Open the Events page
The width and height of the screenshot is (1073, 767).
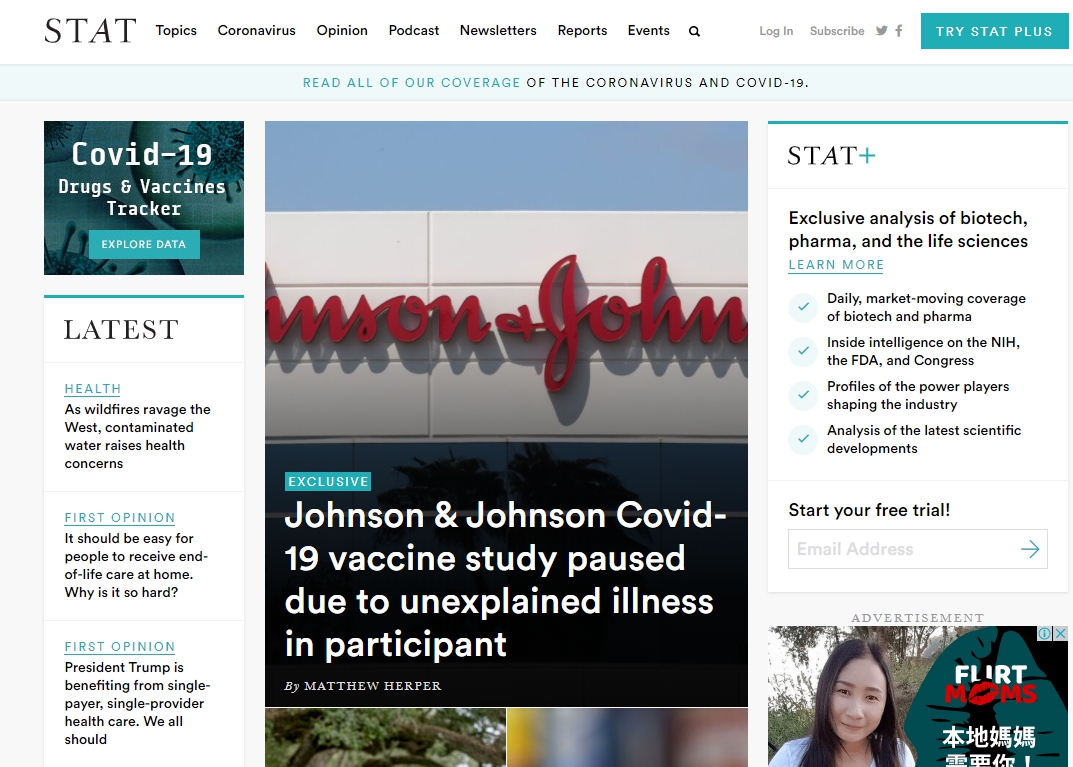point(649,31)
